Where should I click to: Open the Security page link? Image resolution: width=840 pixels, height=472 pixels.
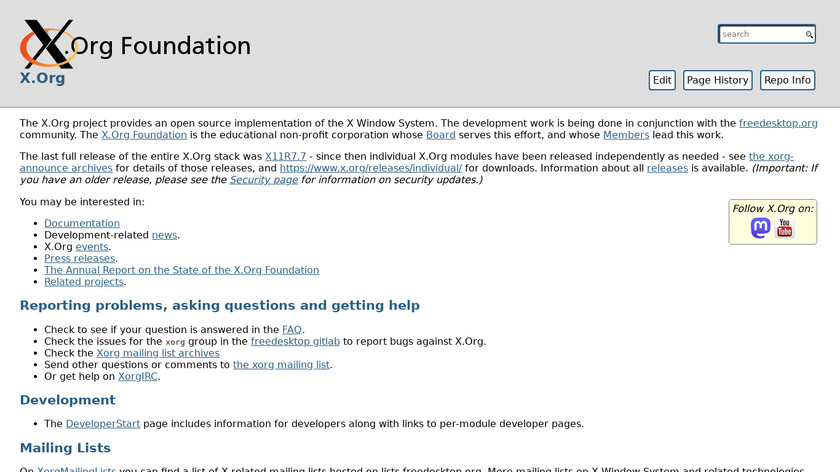pos(264,180)
